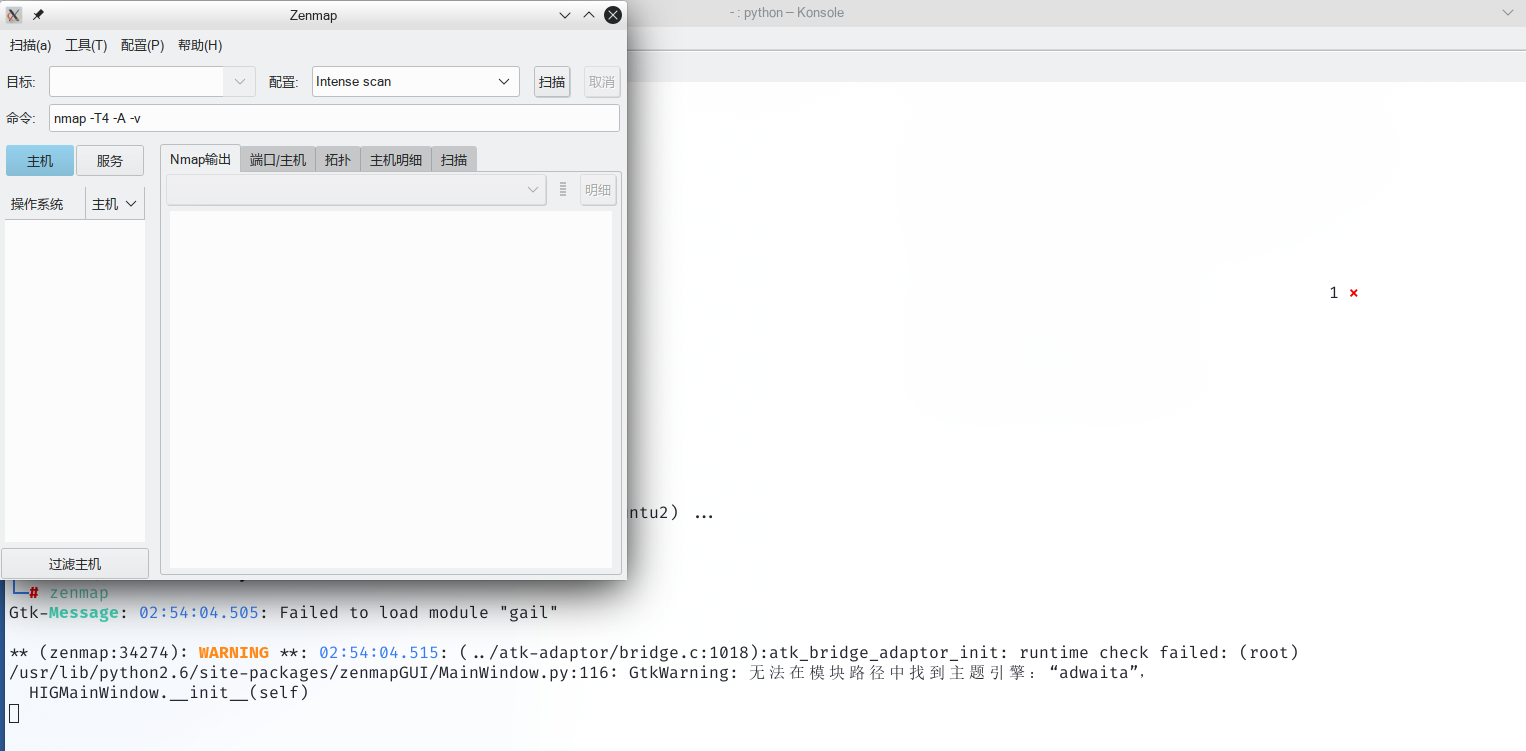The image size is (1526, 751).
Task: Switch to the 拓扑 topology tab
Action: tap(338, 160)
